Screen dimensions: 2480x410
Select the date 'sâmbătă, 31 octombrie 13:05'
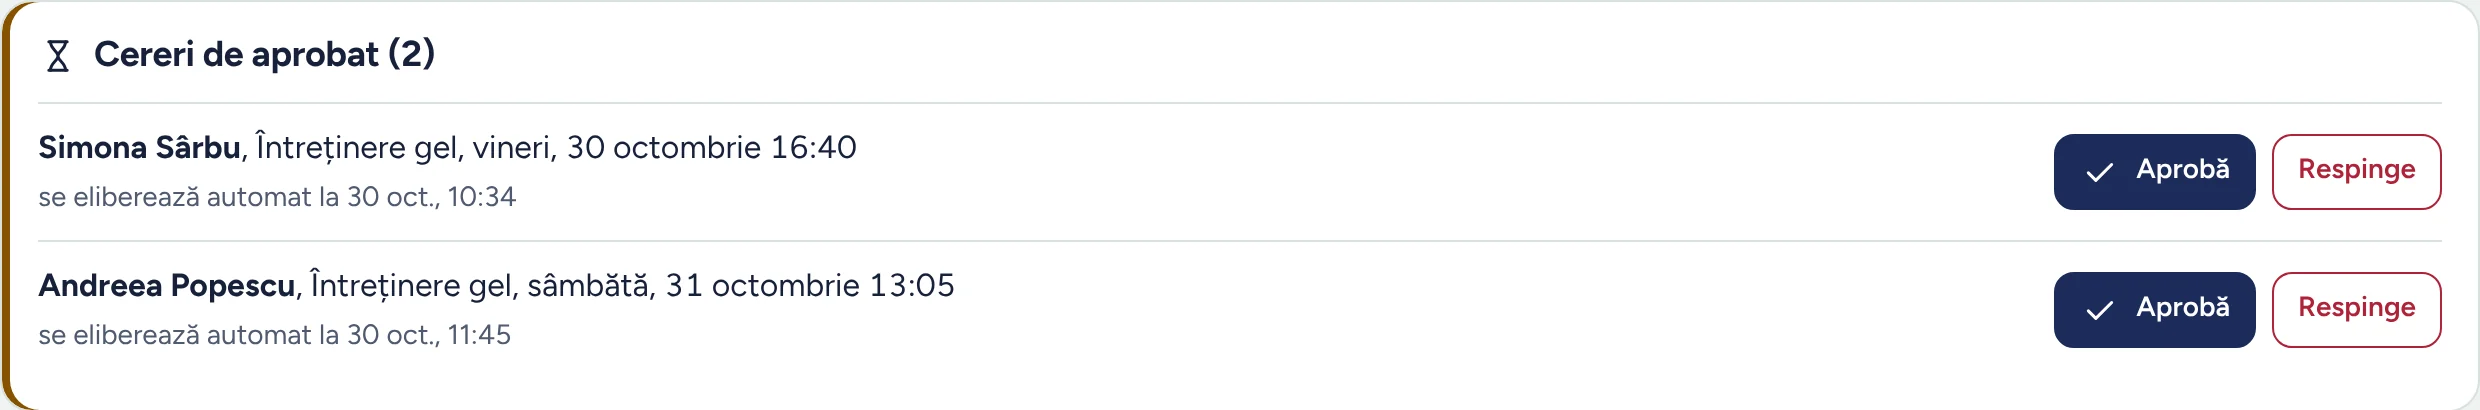tap(741, 286)
